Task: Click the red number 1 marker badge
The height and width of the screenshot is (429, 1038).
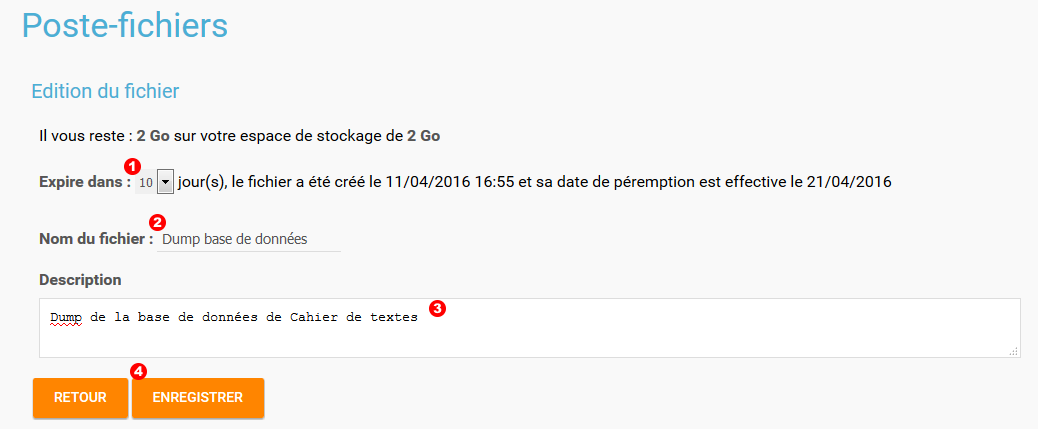Action: pyautogui.click(x=129, y=165)
